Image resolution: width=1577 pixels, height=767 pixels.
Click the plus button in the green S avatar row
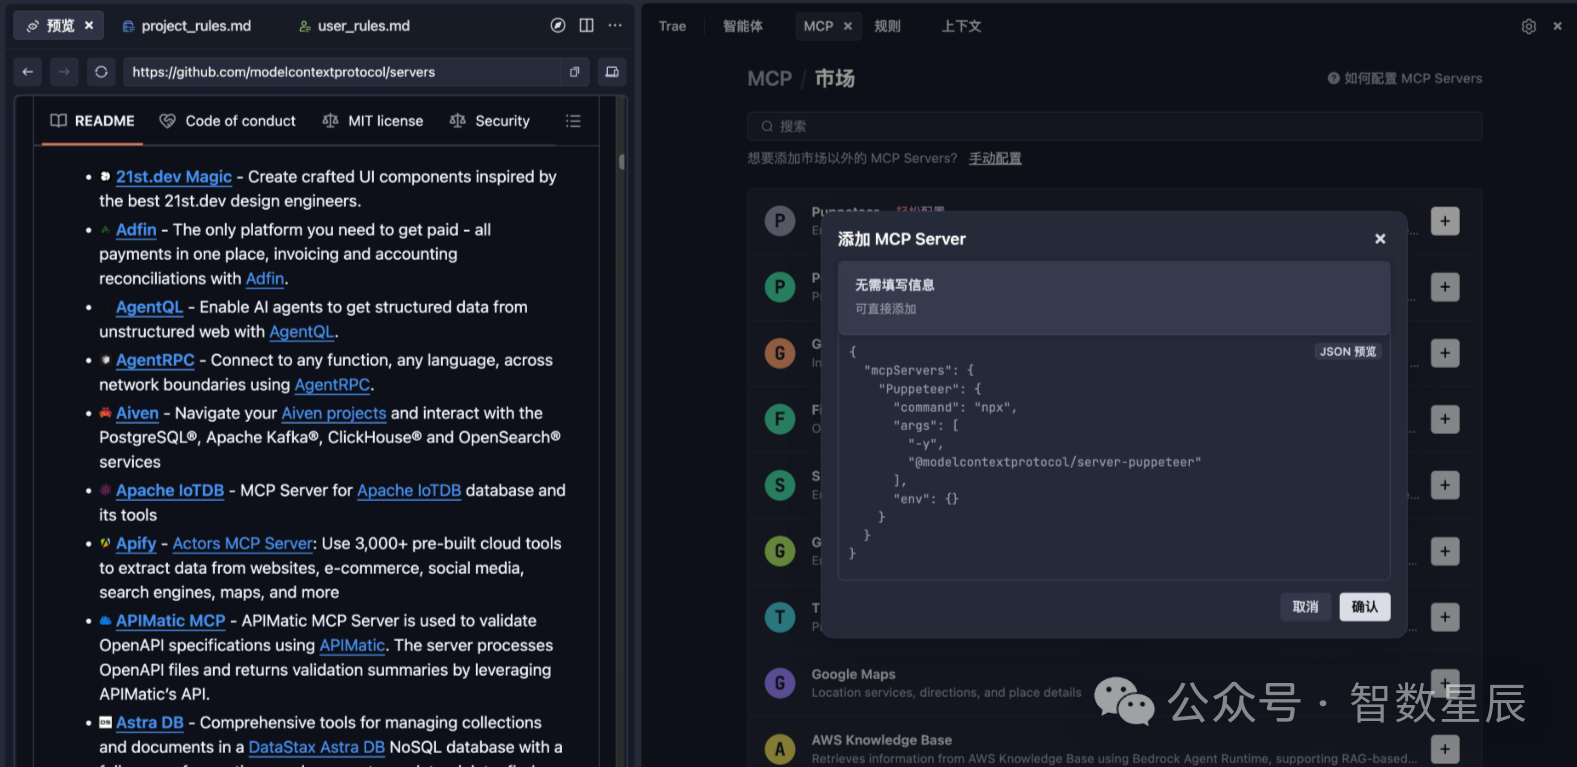[1445, 485]
